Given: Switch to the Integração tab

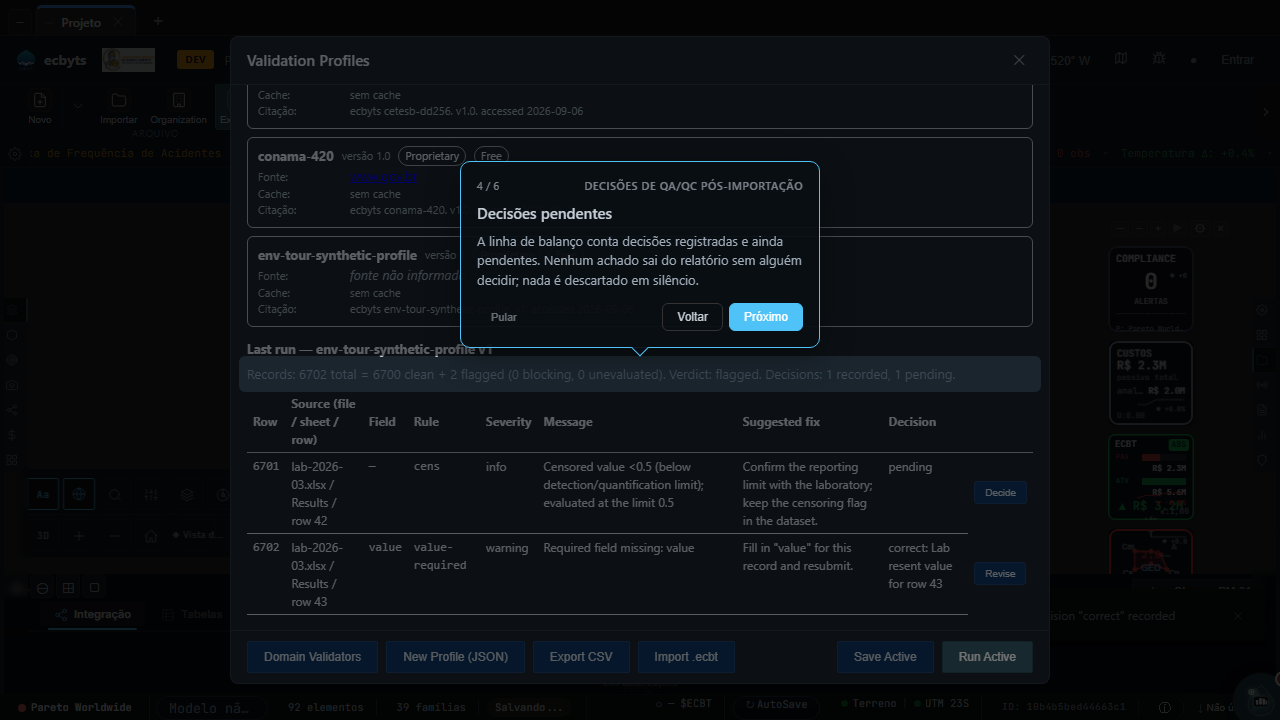Looking at the screenshot, I should [94, 615].
